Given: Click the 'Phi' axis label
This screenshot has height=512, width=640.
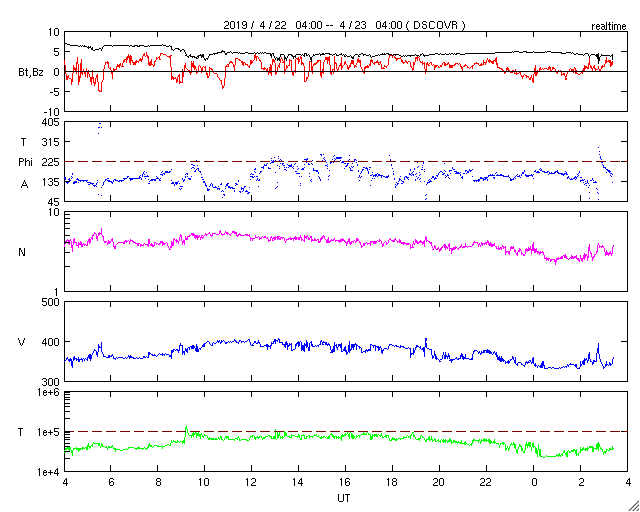Looking at the screenshot, I should pyautogui.click(x=25, y=162).
